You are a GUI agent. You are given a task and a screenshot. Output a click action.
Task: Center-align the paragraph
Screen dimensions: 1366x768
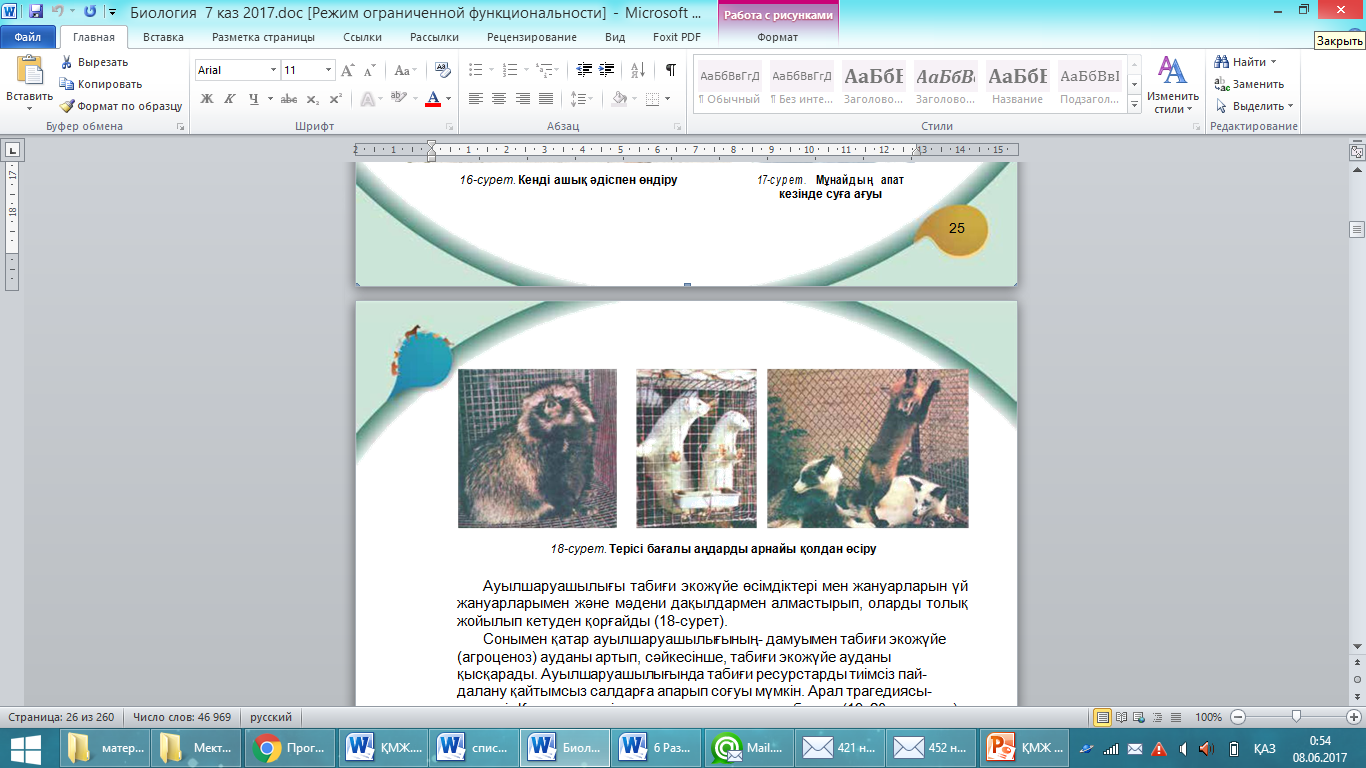pyautogui.click(x=499, y=99)
